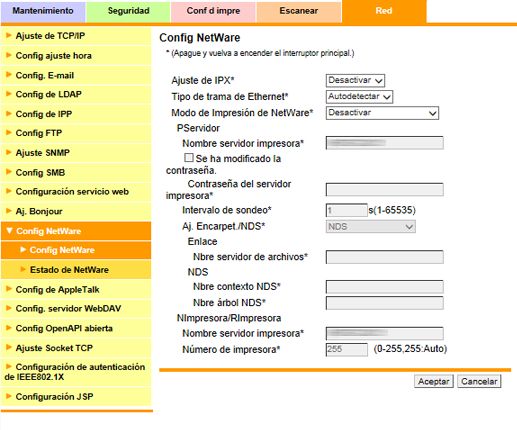Viewport: 517px width, 430px height.
Task: Click the Config SMB label
Action: (x=40, y=173)
